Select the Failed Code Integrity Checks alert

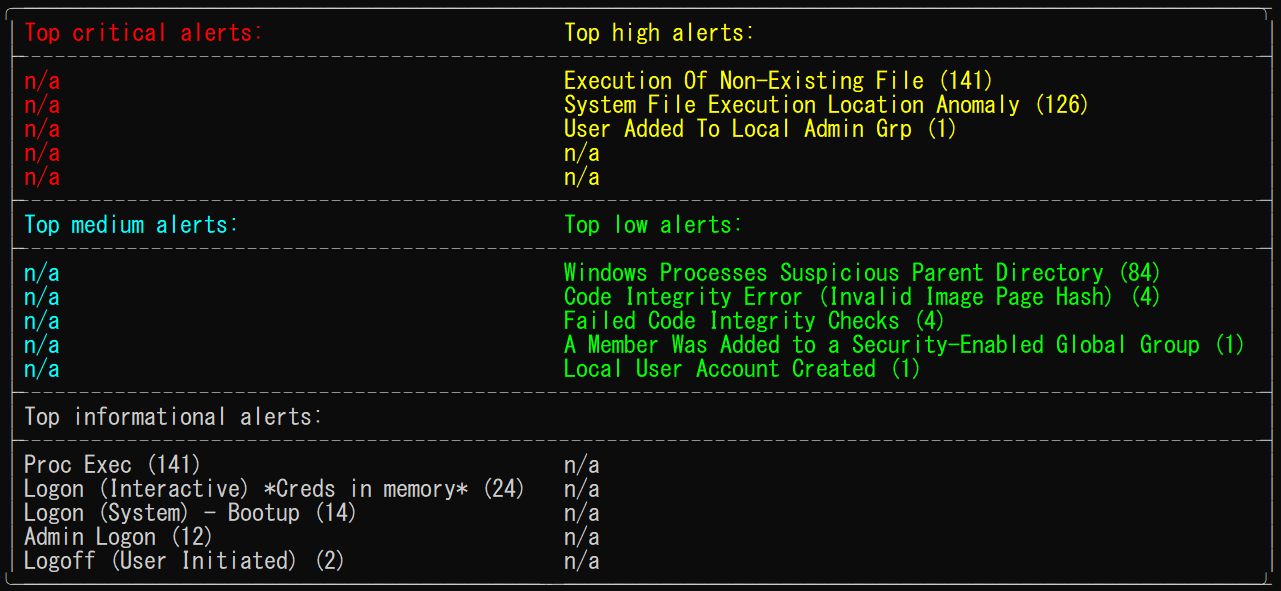(x=753, y=321)
